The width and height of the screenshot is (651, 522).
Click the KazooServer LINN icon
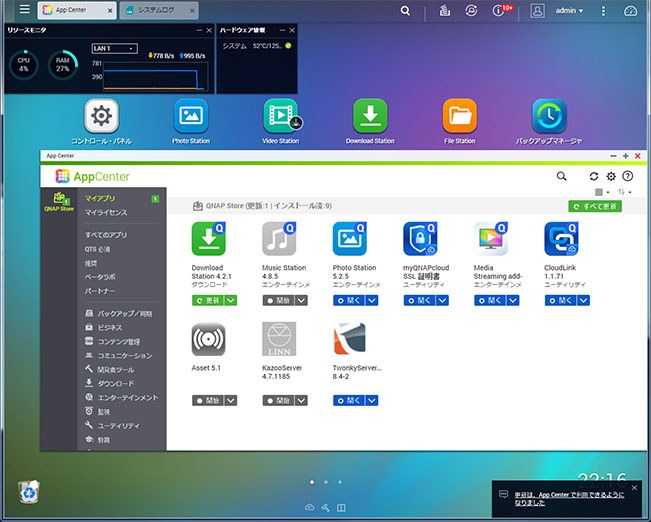coord(279,339)
